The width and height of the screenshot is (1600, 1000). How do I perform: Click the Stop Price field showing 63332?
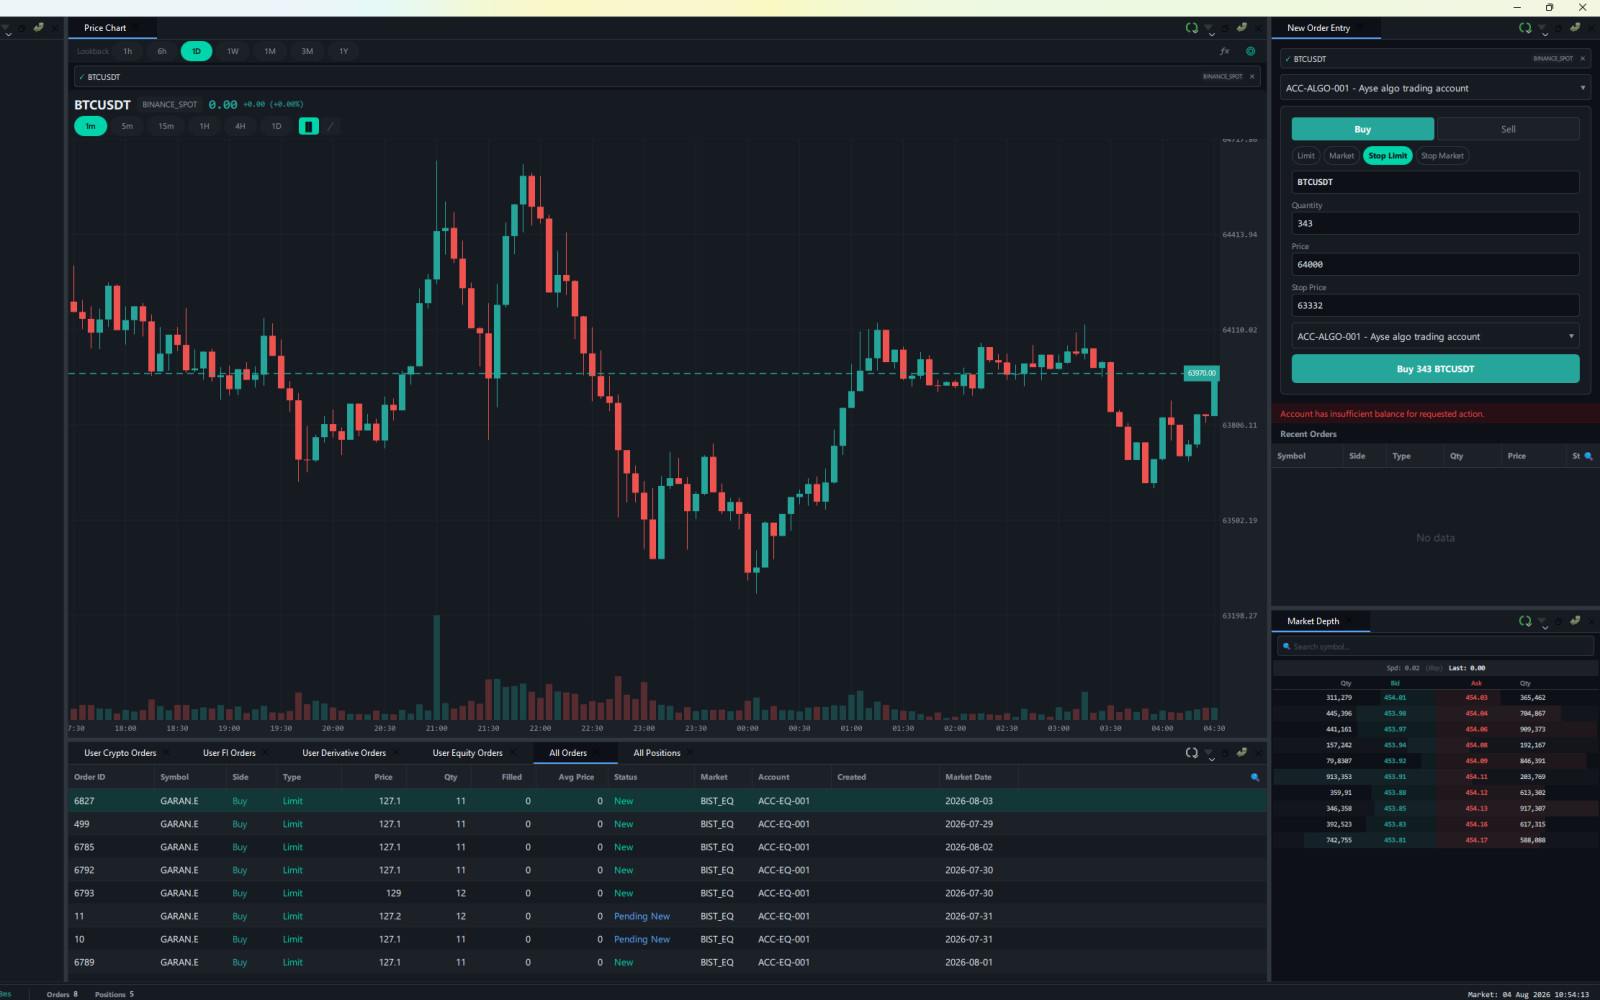pyautogui.click(x=1435, y=305)
